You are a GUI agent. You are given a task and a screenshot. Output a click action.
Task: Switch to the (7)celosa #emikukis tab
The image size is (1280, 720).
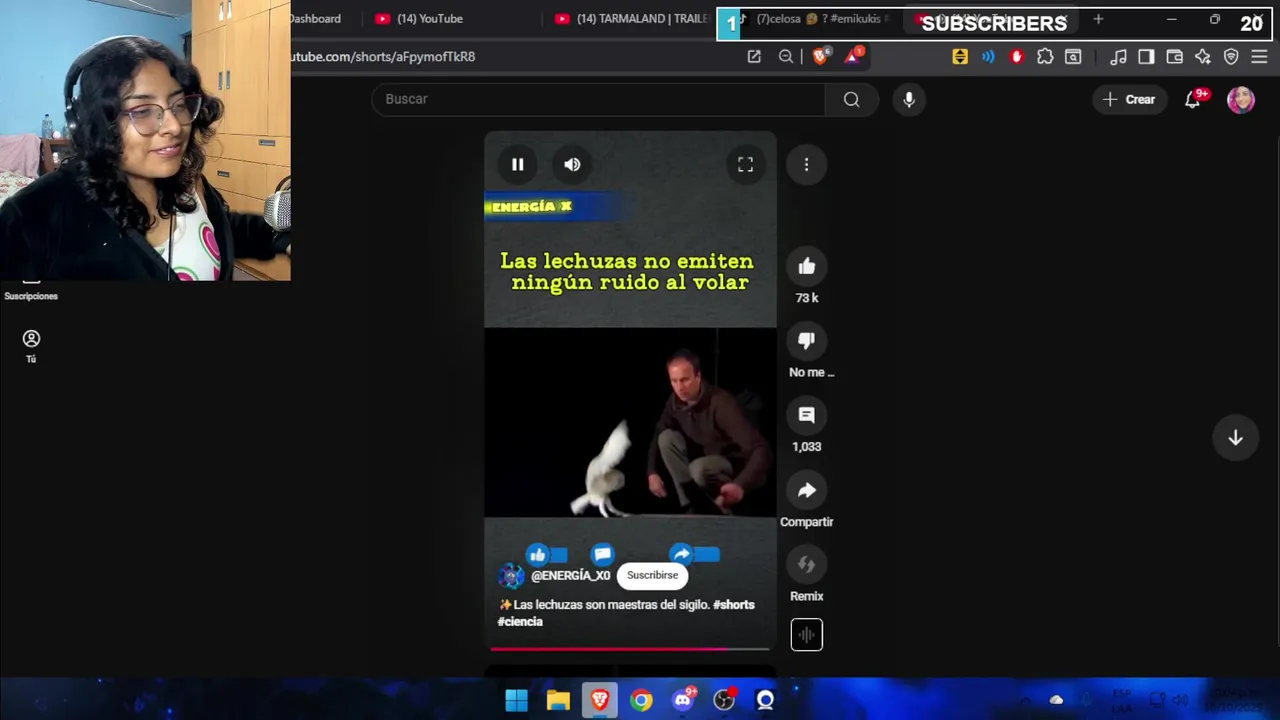pyautogui.click(x=812, y=19)
